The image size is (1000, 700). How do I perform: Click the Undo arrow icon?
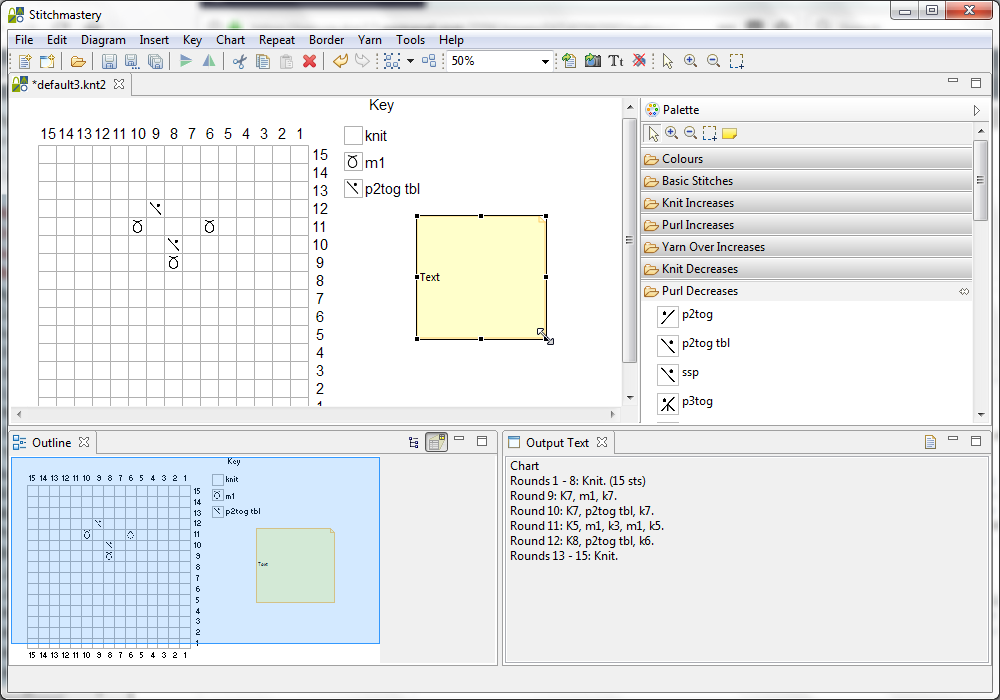[340, 61]
